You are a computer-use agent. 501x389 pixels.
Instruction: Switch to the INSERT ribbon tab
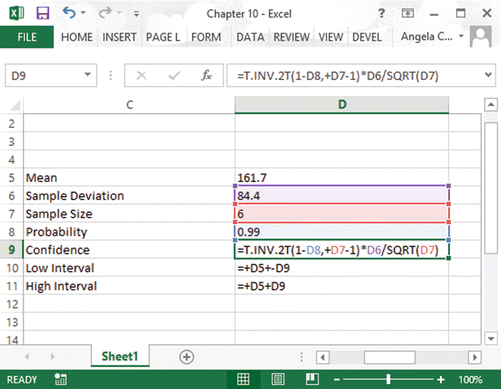click(119, 37)
